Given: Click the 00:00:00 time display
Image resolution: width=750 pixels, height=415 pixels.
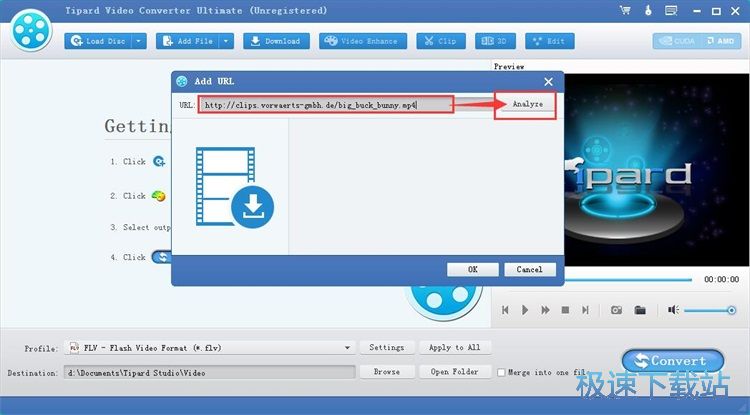Looking at the screenshot, I should 721,279.
